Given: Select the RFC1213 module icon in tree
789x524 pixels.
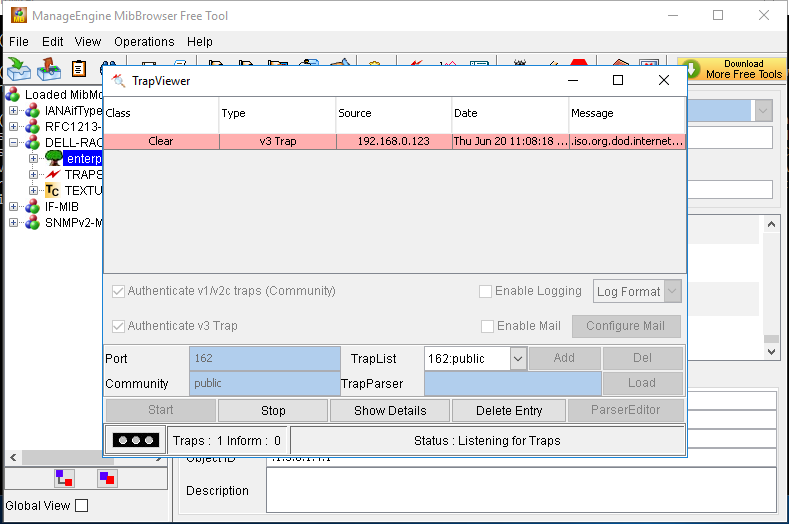Looking at the screenshot, I should coord(33,126).
